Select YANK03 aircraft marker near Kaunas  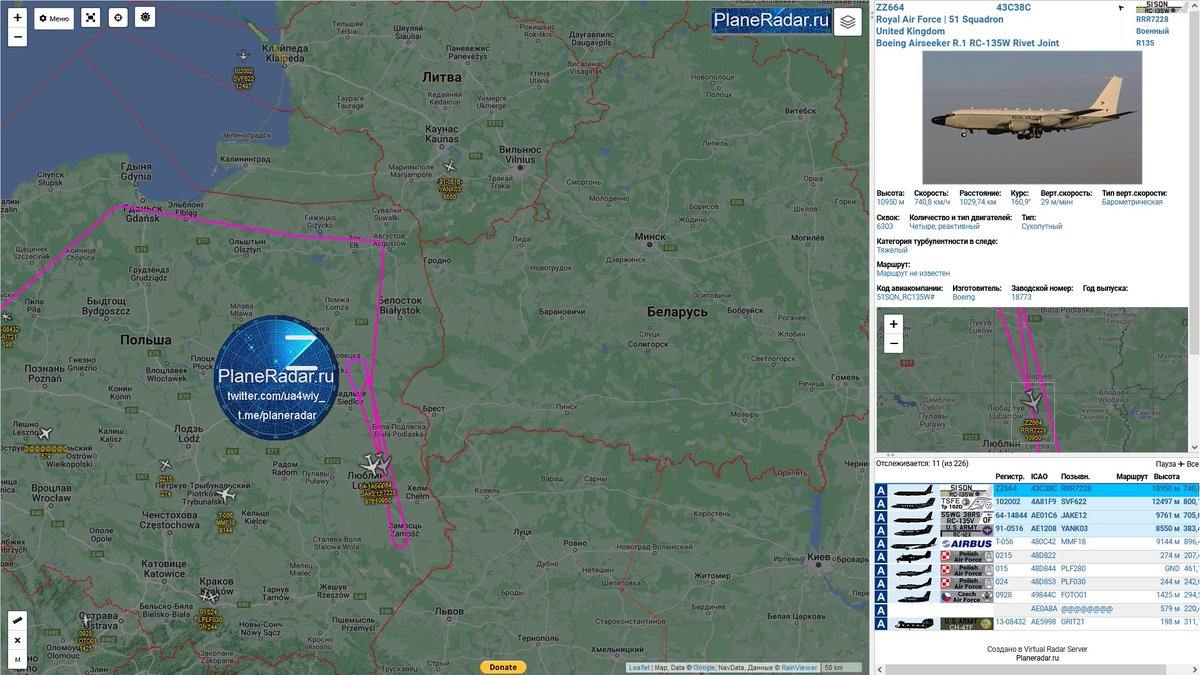click(x=450, y=166)
